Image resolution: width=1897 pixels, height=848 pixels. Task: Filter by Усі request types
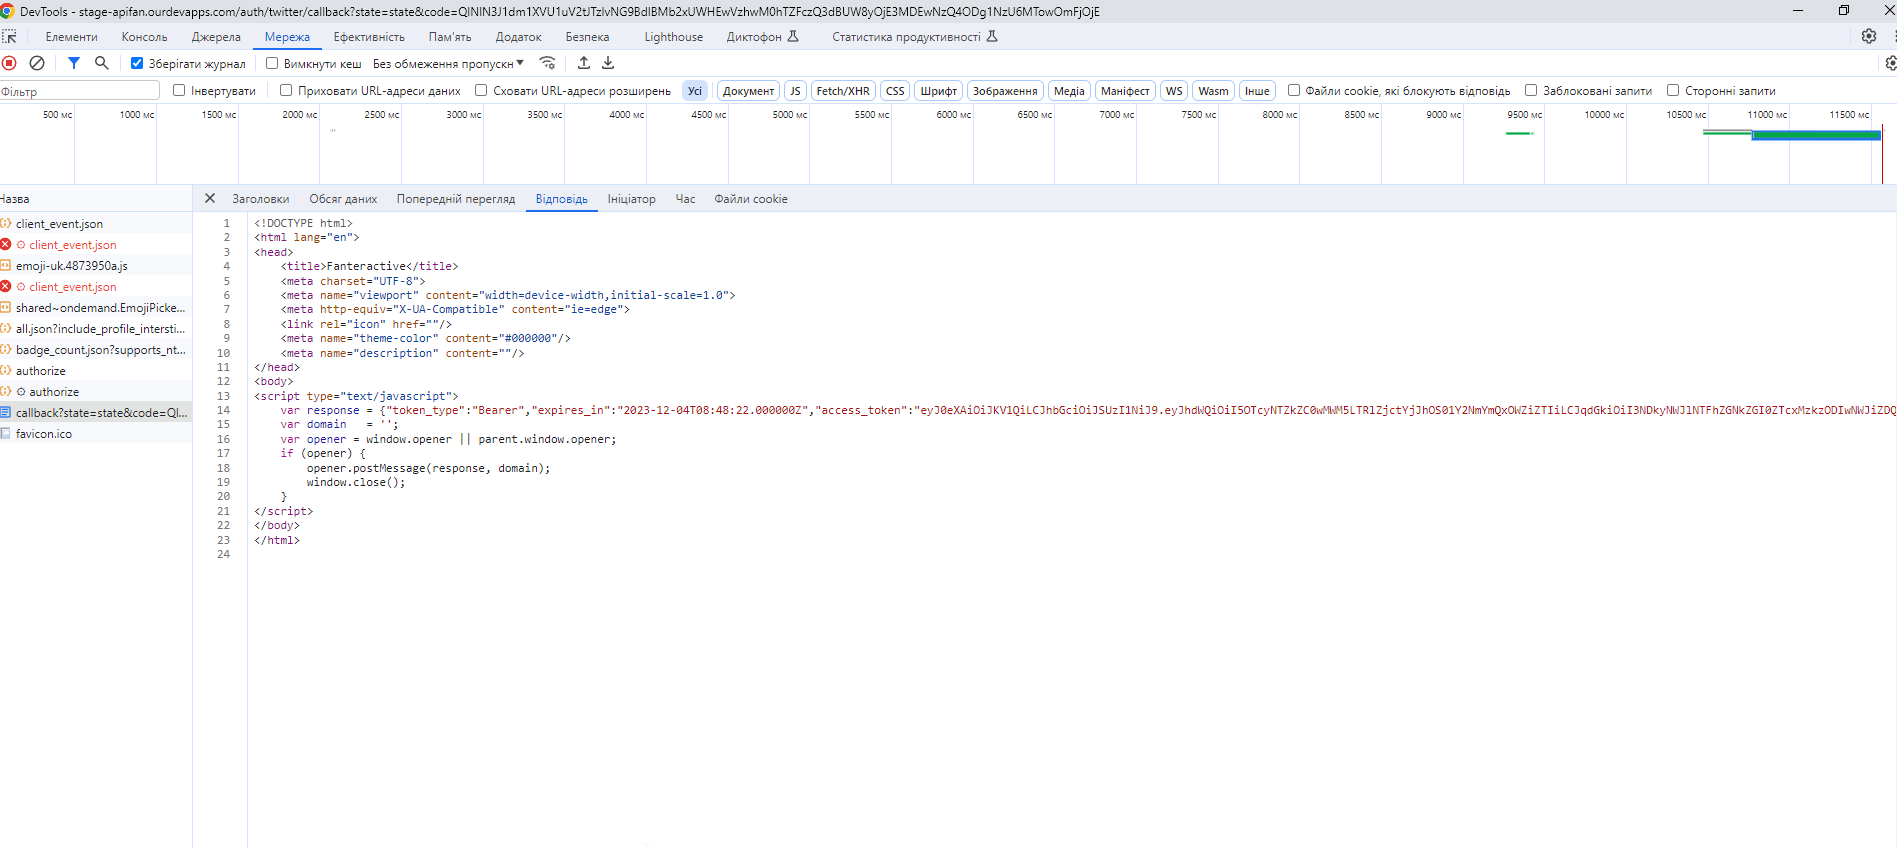coord(695,91)
